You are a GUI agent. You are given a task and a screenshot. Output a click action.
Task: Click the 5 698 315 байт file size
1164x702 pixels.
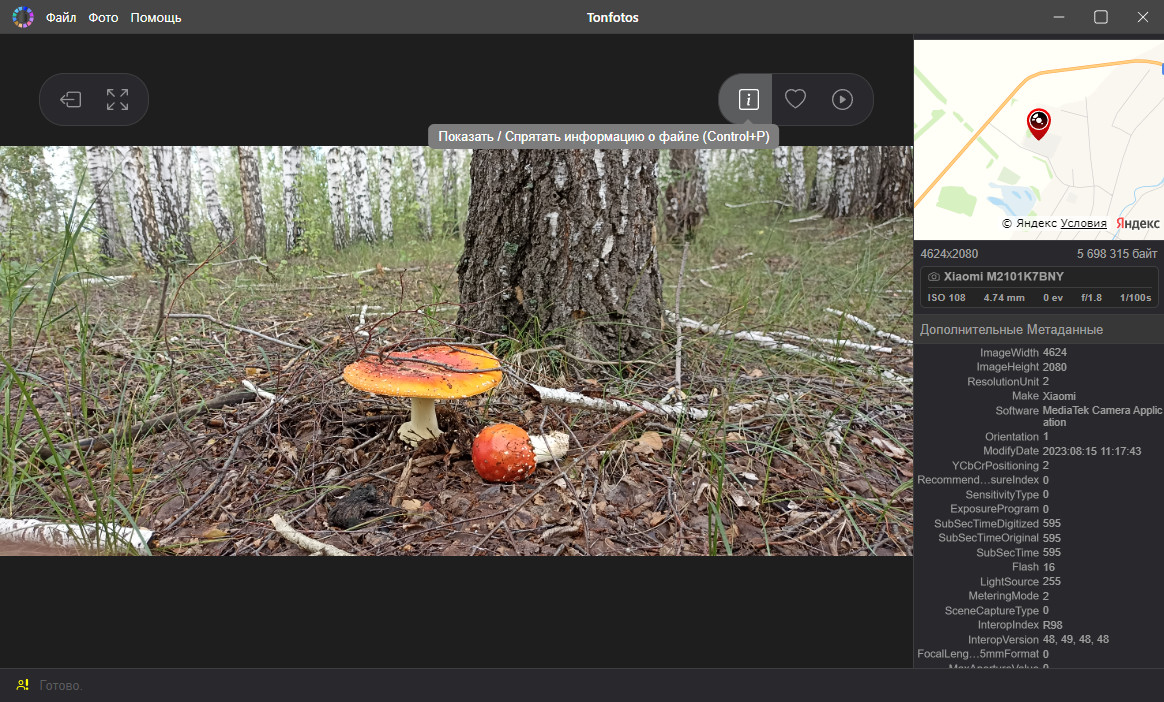point(1116,254)
